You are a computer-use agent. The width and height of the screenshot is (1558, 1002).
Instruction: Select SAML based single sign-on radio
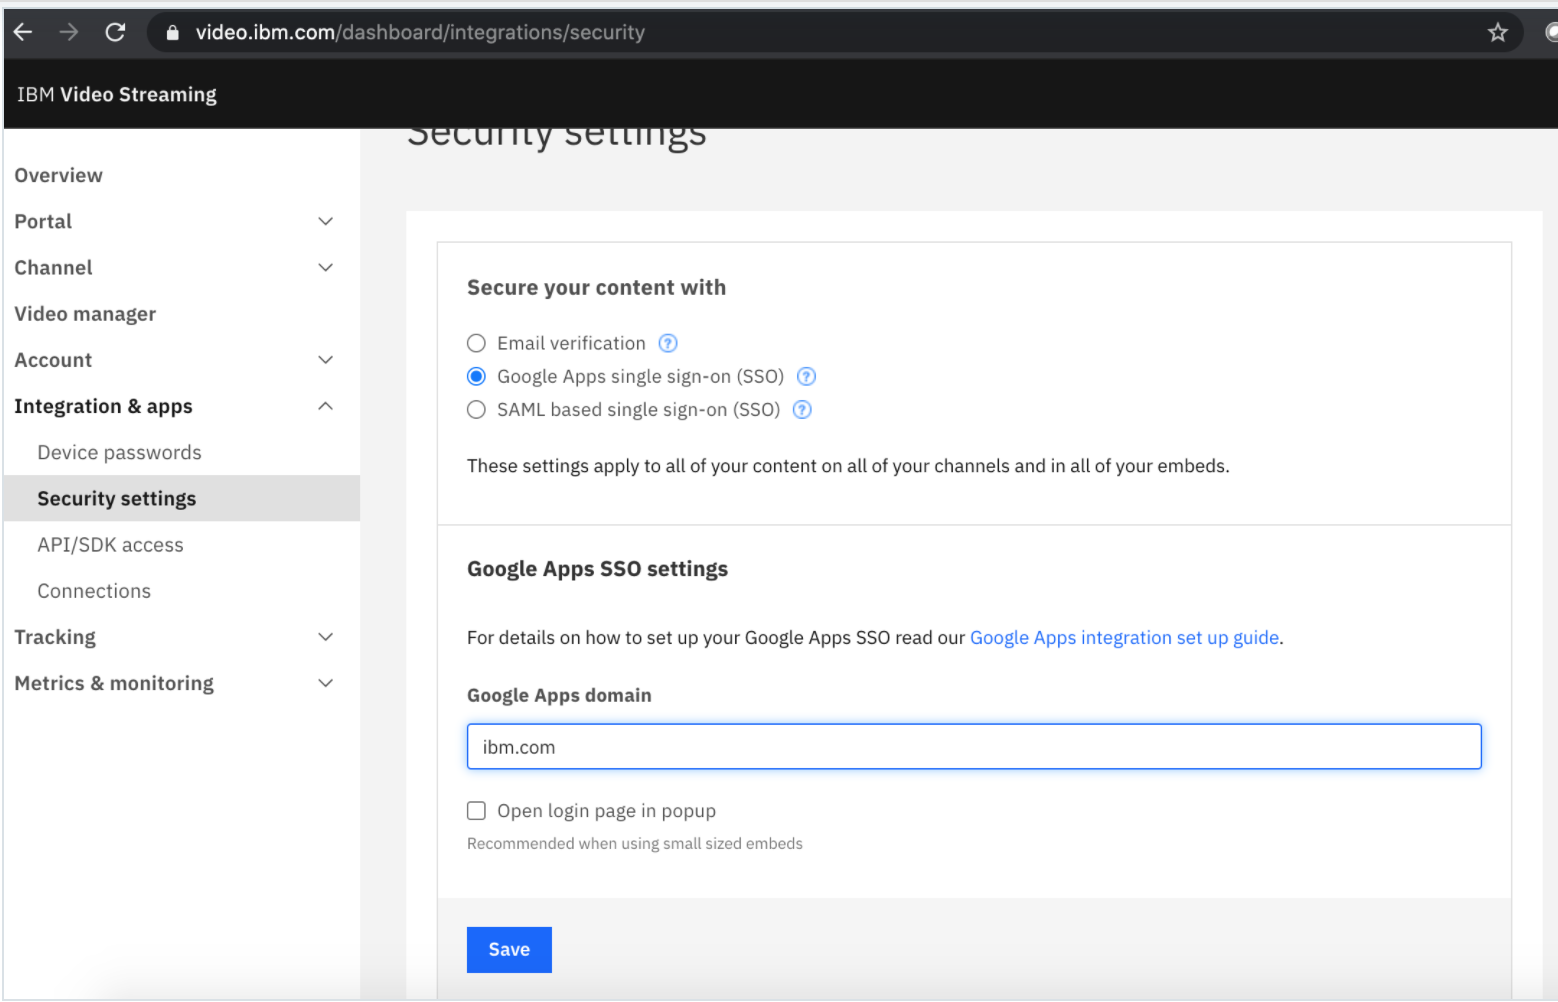(x=476, y=409)
